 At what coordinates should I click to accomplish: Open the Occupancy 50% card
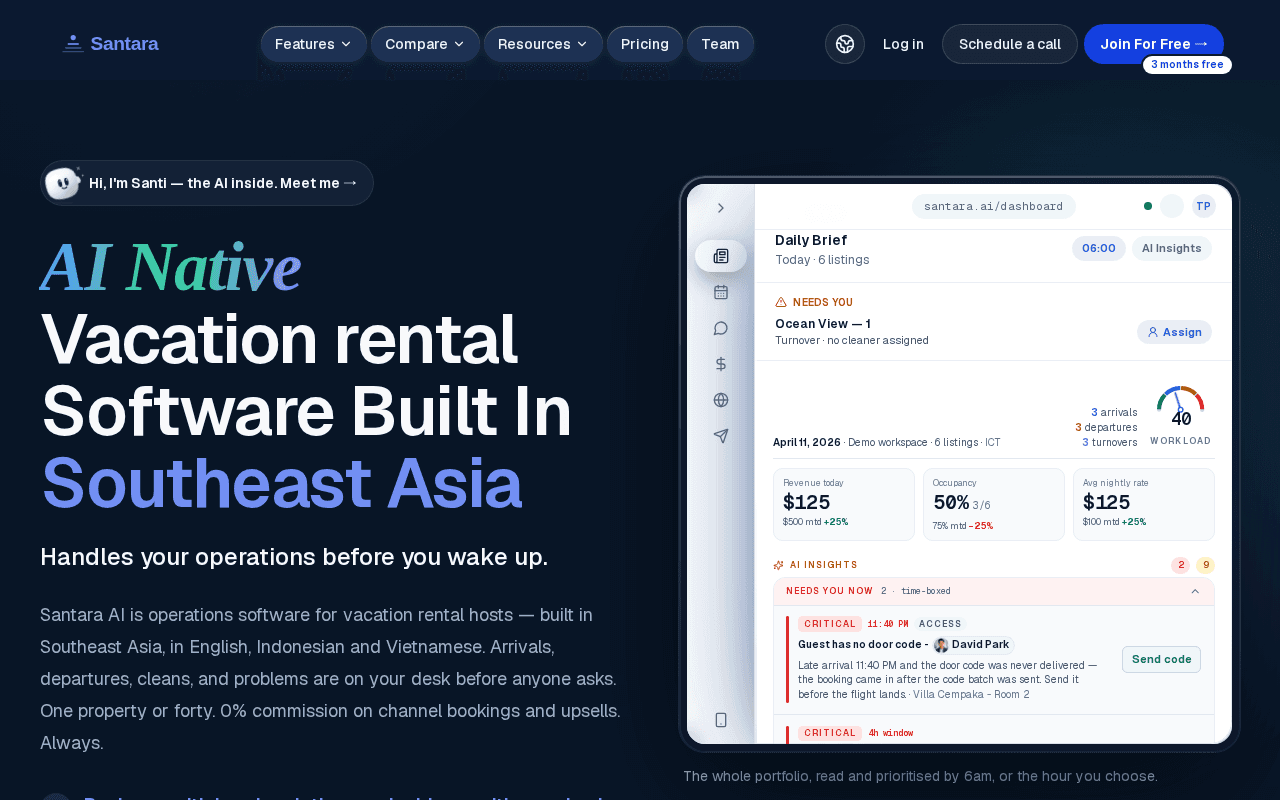pos(994,504)
